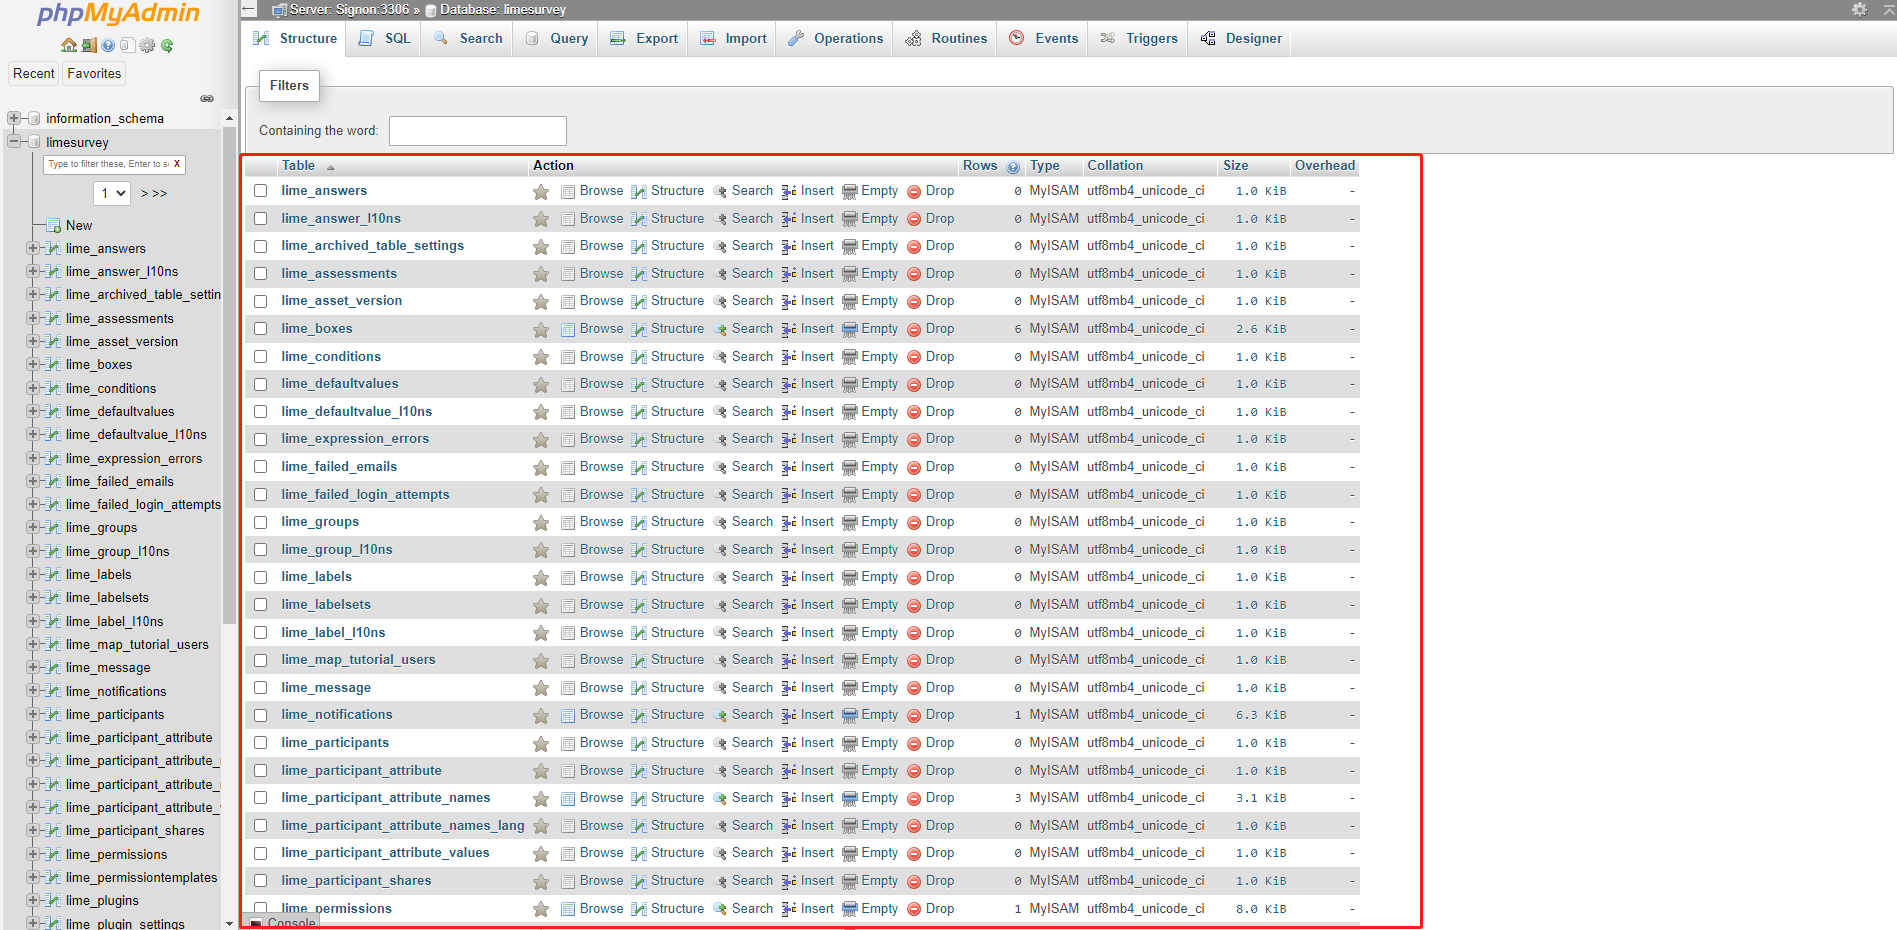Star the lime_groups table as favorite
This screenshot has width=1897, height=930.
(541, 522)
